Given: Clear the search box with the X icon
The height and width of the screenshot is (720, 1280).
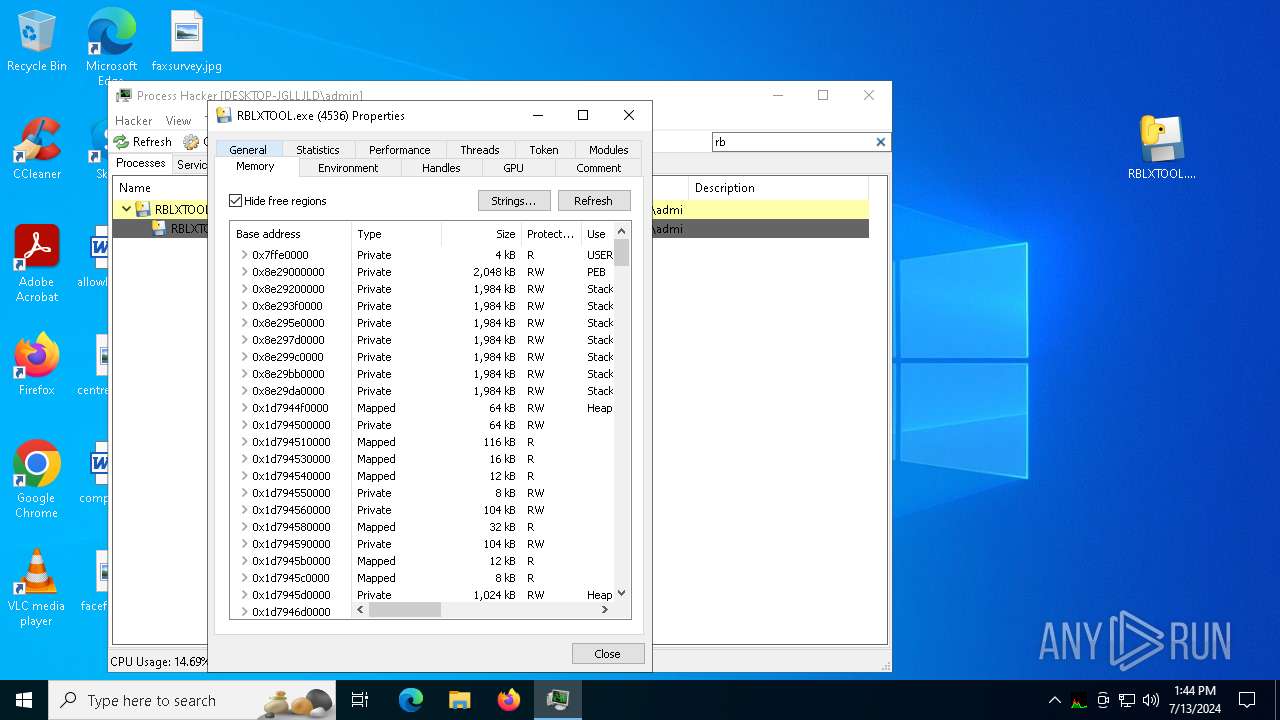Looking at the screenshot, I should point(880,142).
